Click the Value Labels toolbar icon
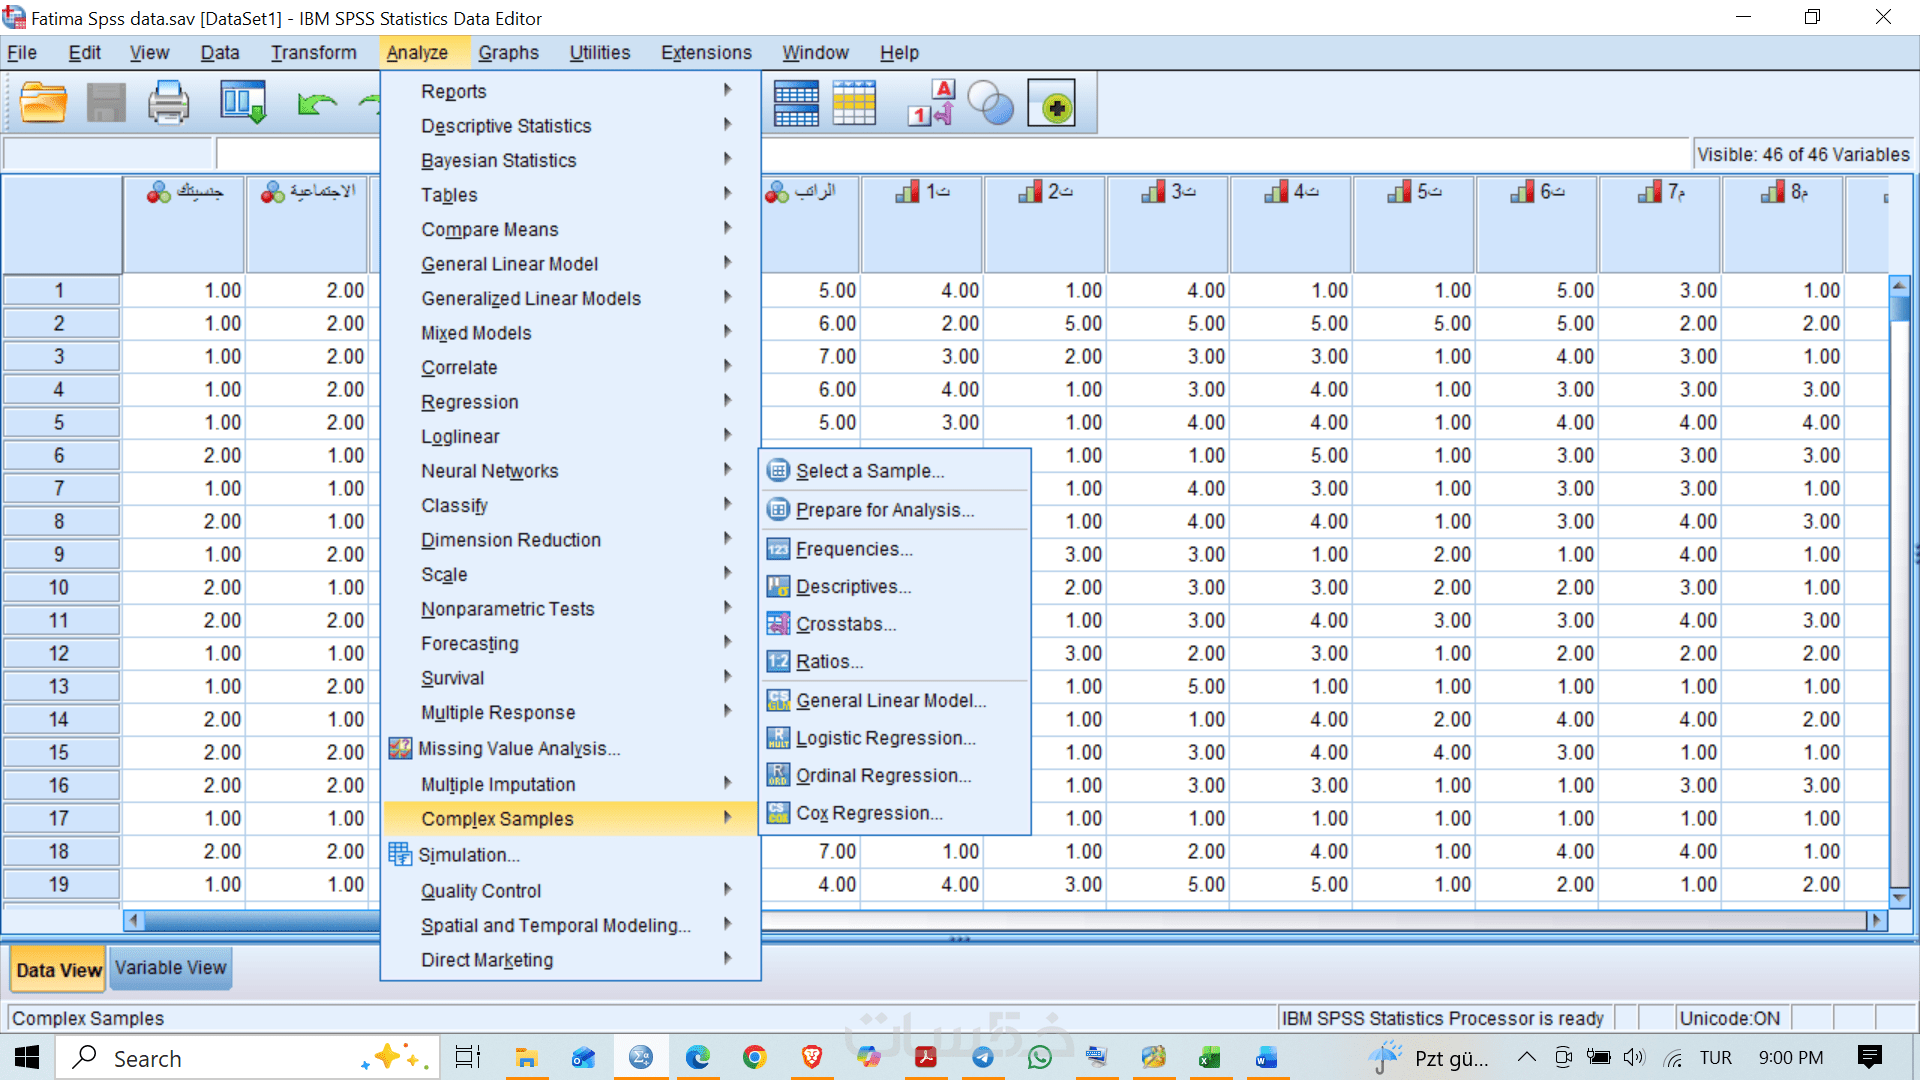Screen dimensions: 1920x1080 click(931, 103)
